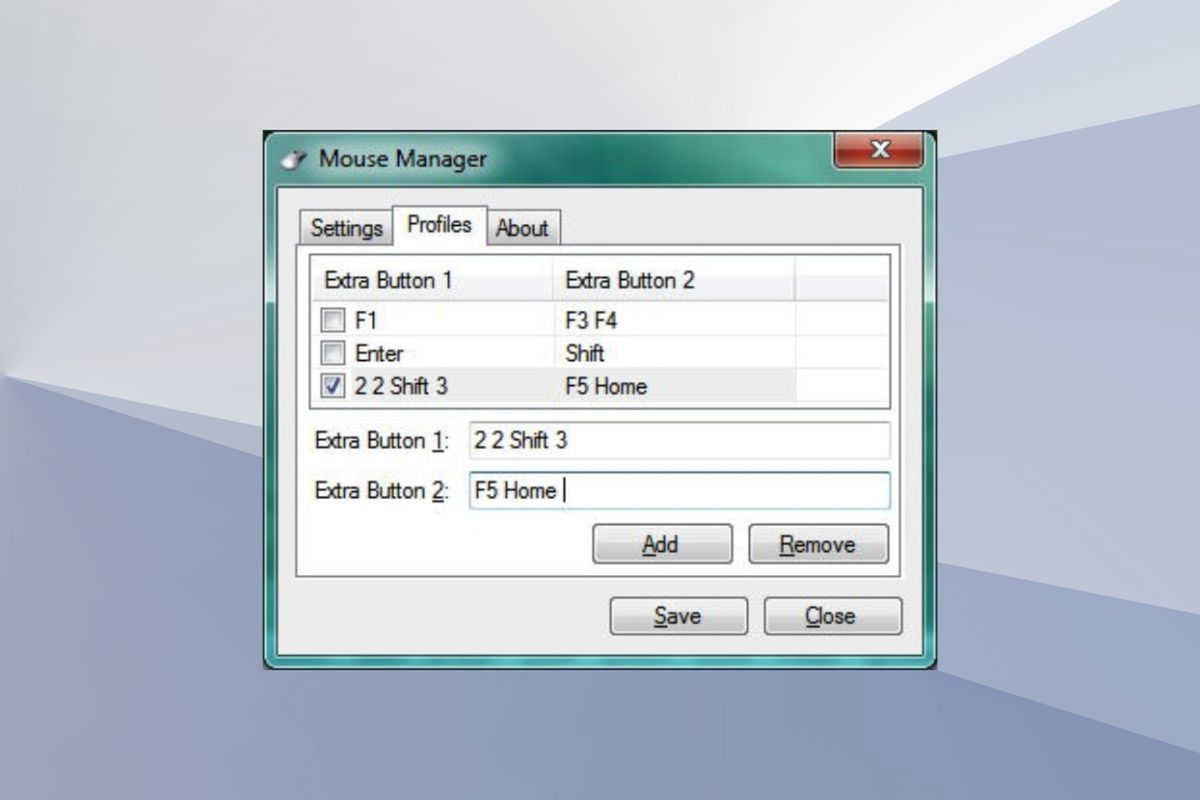Check the Enter profile checkbox
Screen dimensions: 1200x800
click(332, 354)
